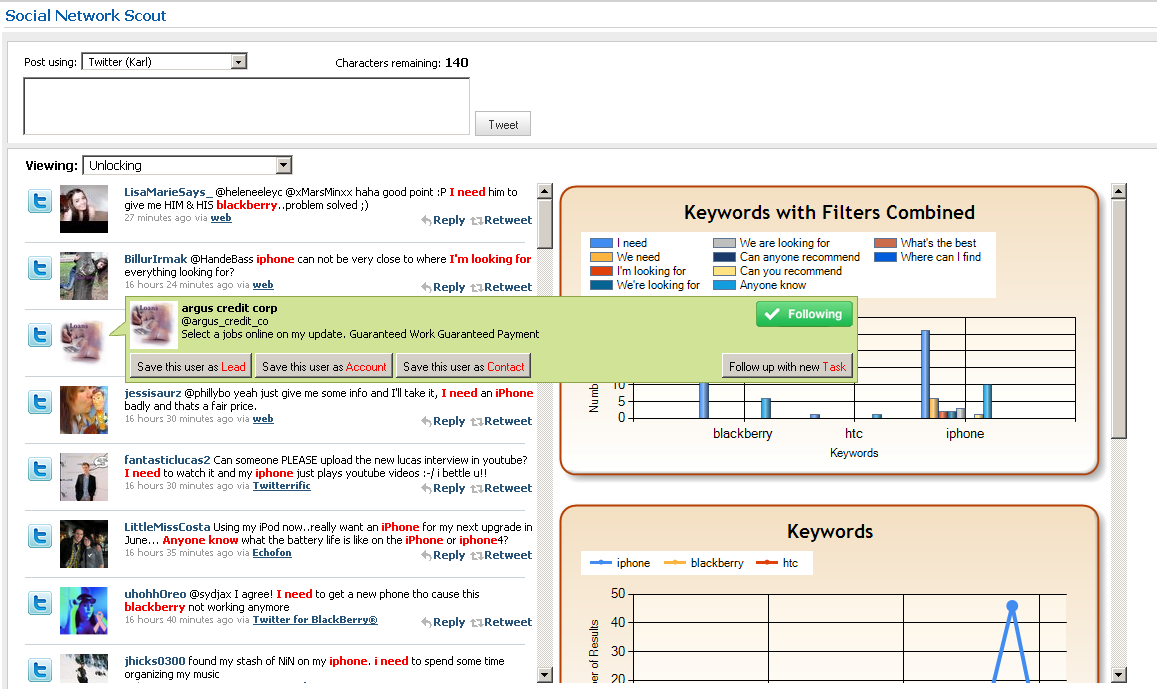The image size is (1157, 689).
Task: Click Twitter icon beside fantasticlucas2 tweet
Action: point(40,469)
